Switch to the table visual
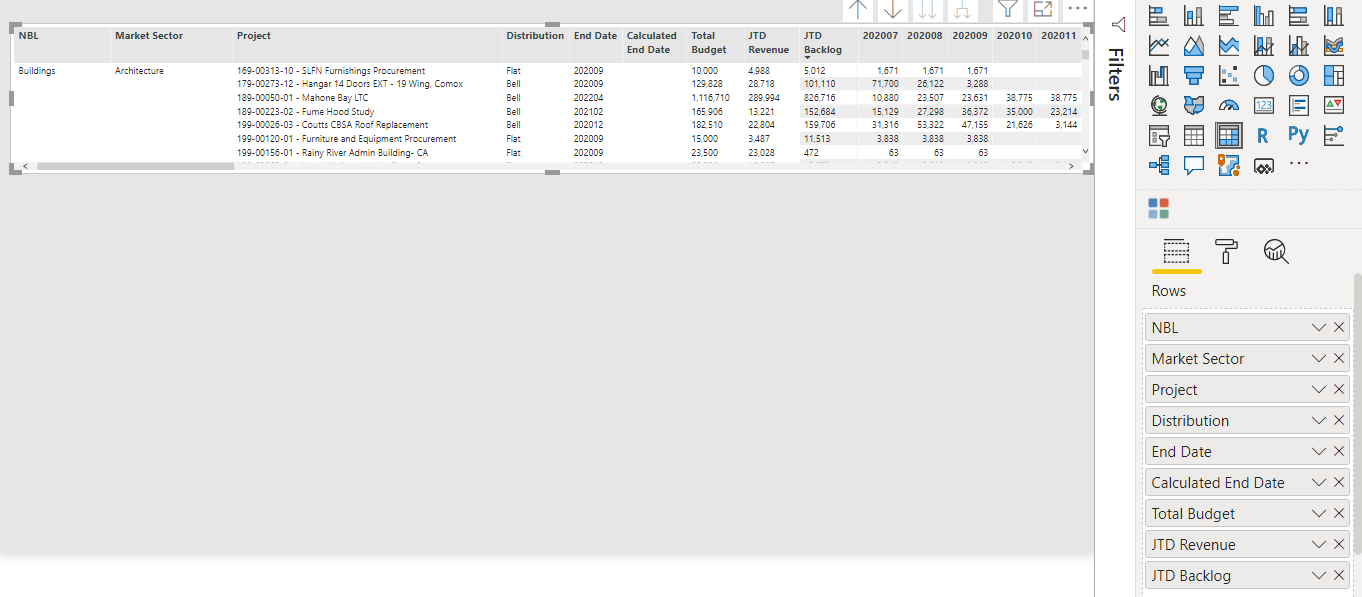 [x=1194, y=135]
